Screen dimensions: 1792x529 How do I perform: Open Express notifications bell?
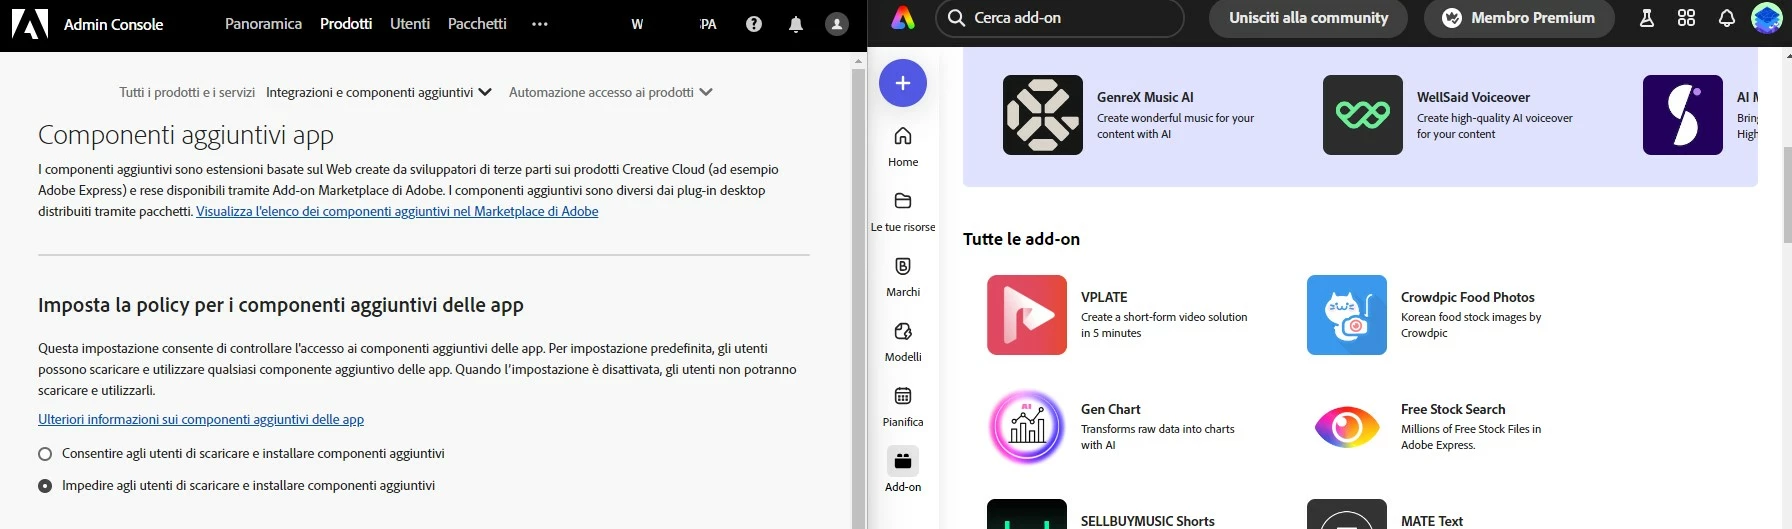[x=1727, y=18]
